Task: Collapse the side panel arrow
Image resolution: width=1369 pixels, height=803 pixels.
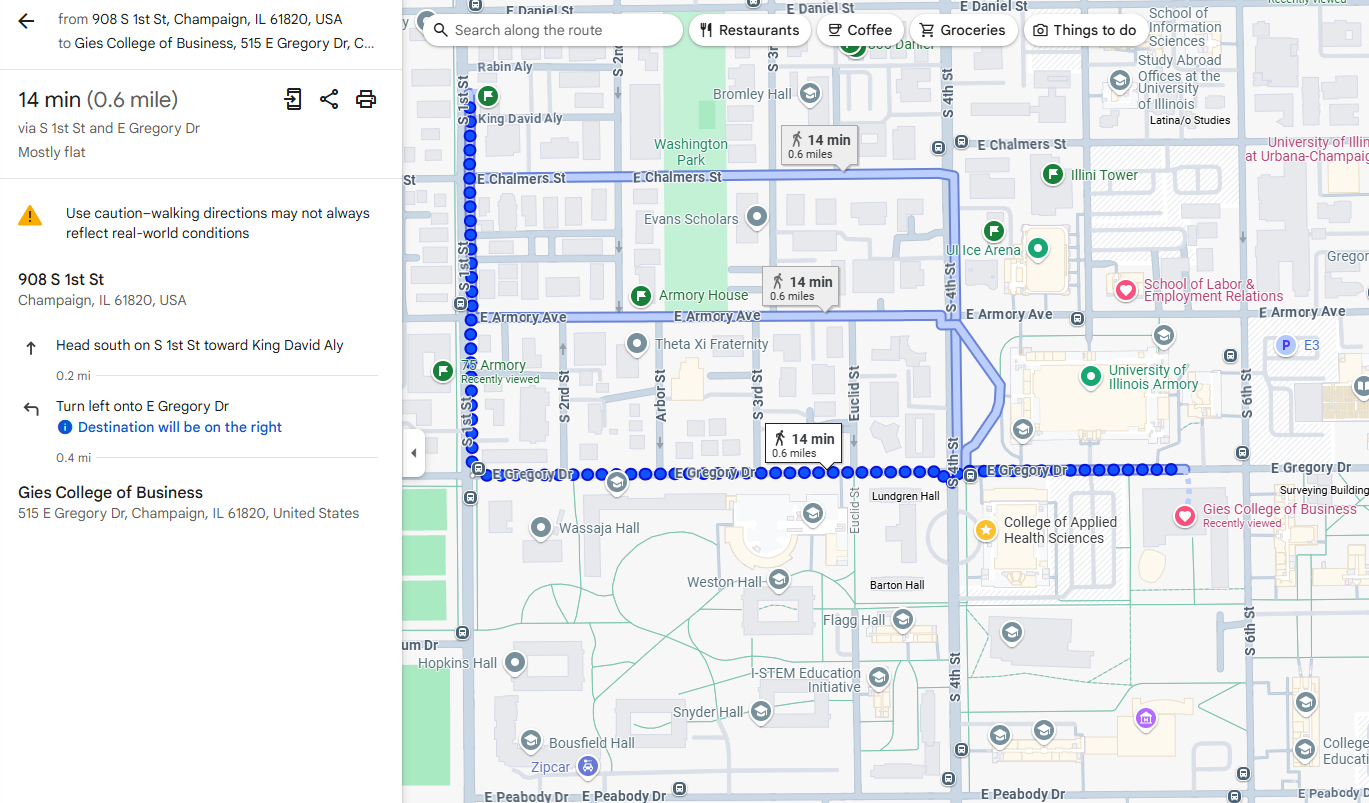Action: pyautogui.click(x=414, y=453)
